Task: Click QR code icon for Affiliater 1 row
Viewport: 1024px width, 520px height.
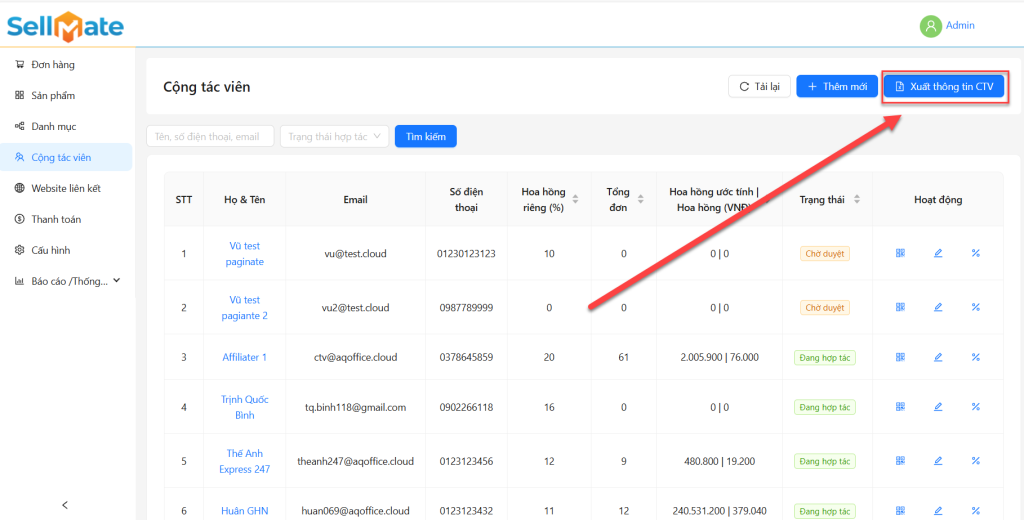Action: point(900,357)
